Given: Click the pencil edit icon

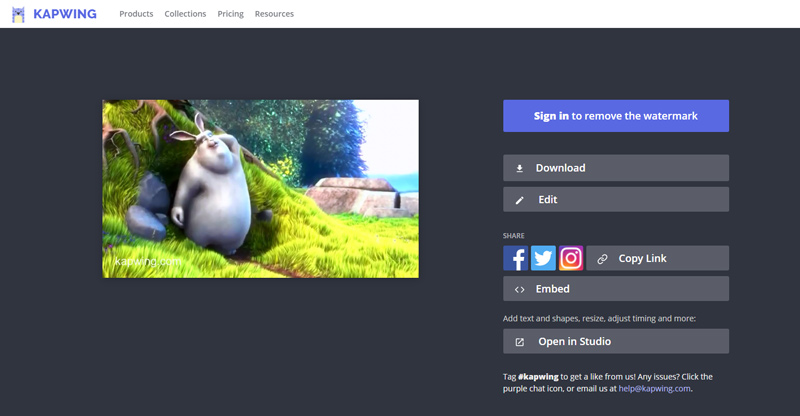Looking at the screenshot, I should (x=519, y=200).
